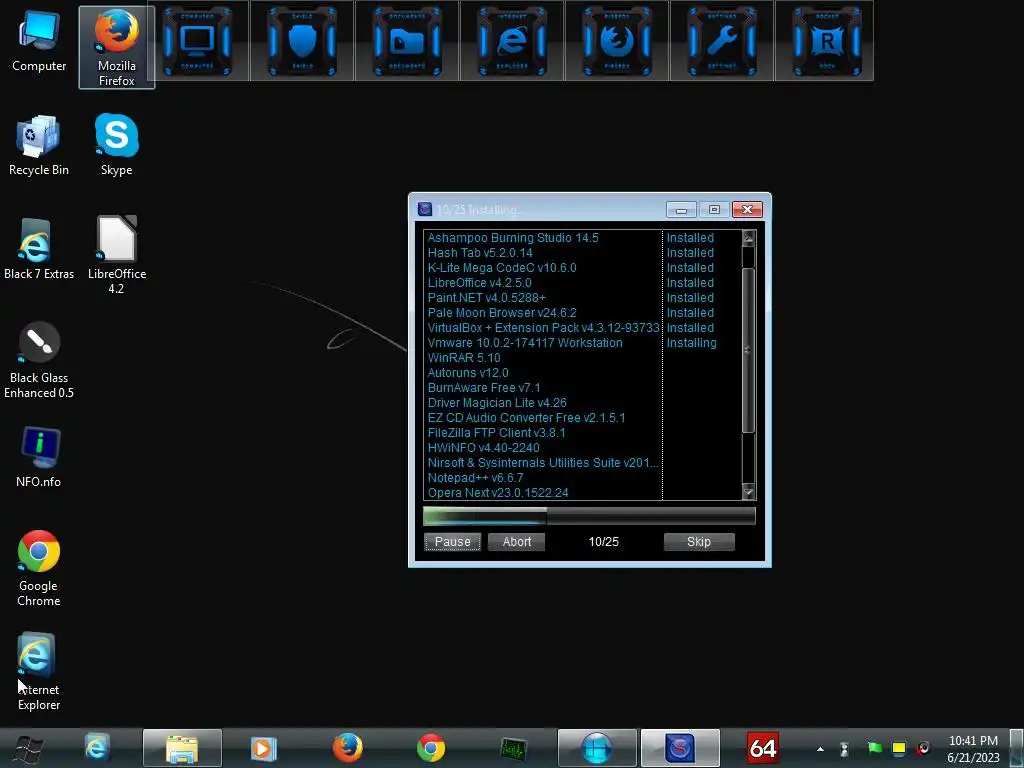Select the Skype desktop shortcut

coord(117,146)
